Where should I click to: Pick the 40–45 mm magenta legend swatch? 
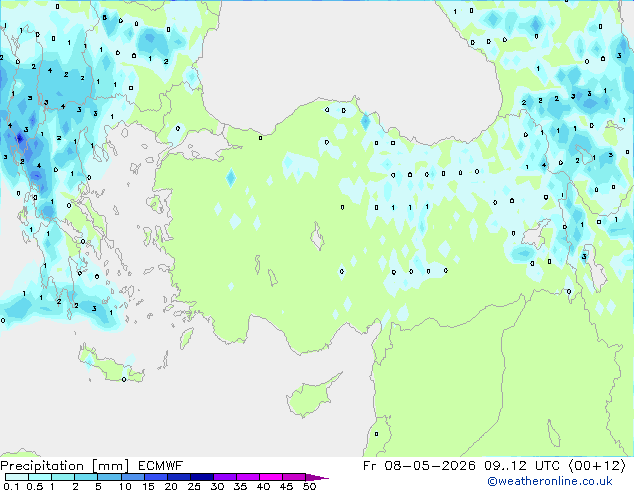271,477
